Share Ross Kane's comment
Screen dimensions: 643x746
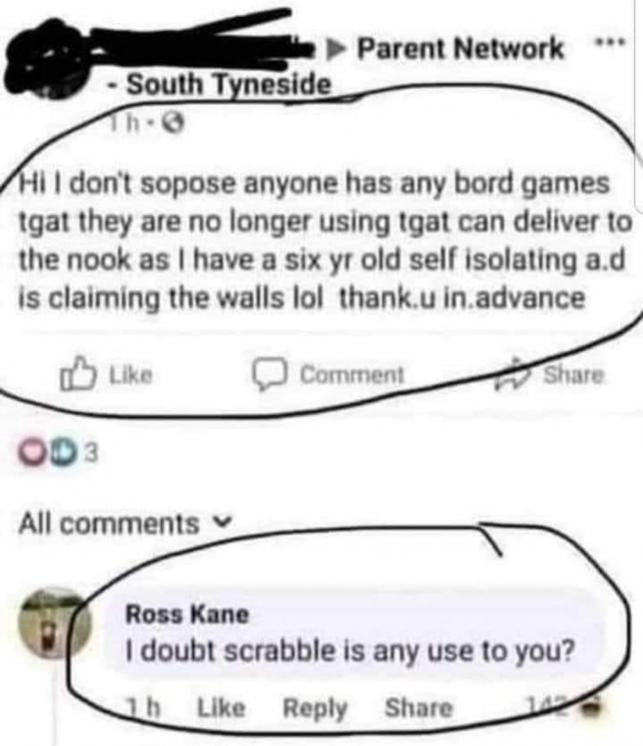[x=419, y=707]
